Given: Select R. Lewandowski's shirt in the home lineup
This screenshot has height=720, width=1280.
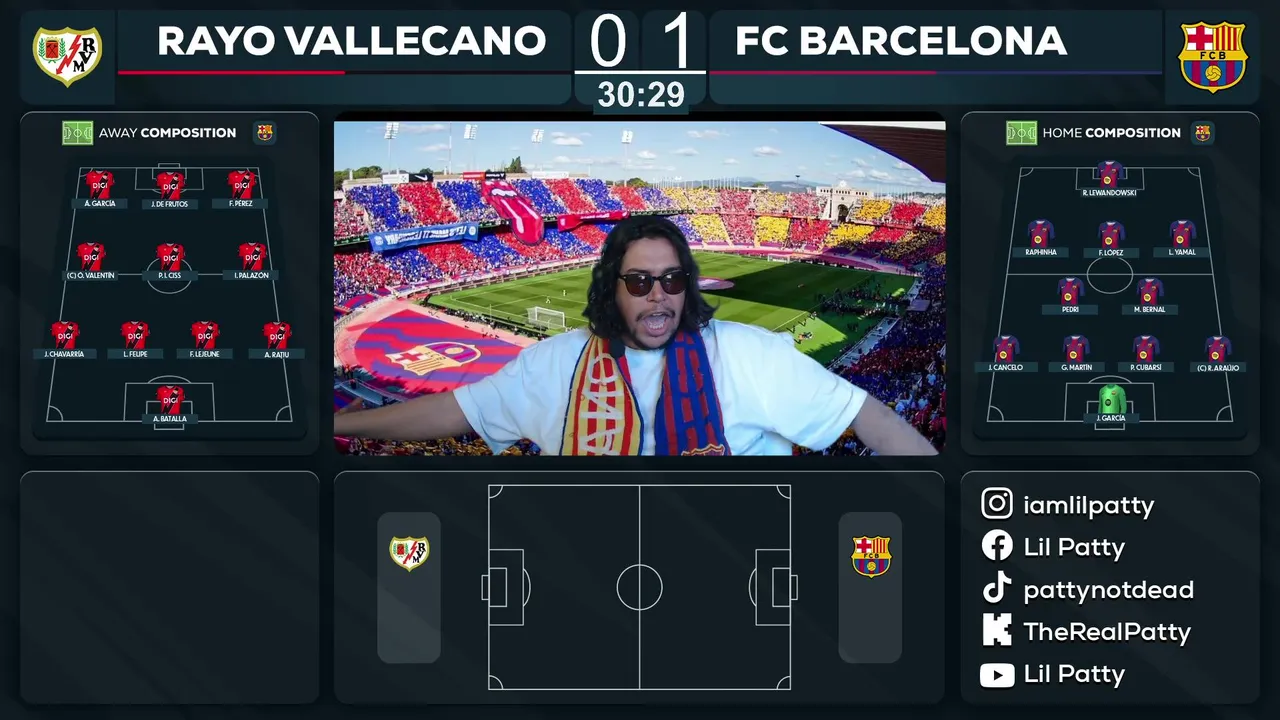Looking at the screenshot, I should pyautogui.click(x=1109, y=174).
